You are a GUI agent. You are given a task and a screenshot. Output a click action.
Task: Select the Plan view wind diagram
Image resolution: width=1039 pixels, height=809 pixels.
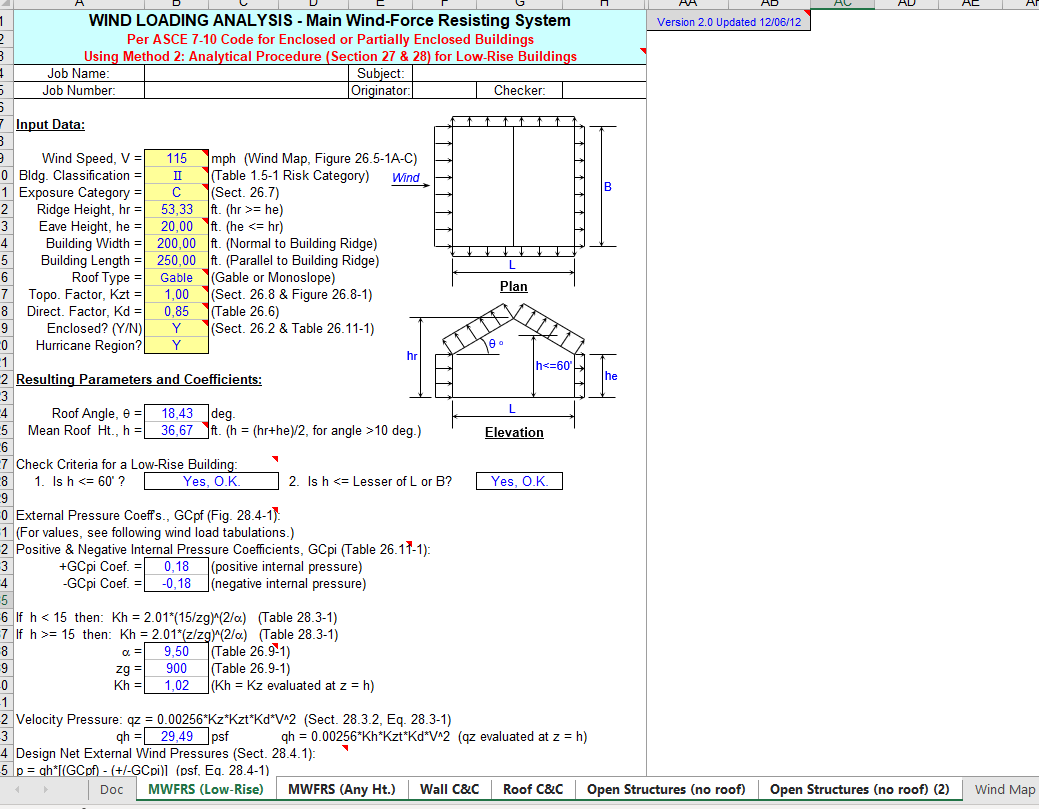pyautogui.click(x=513, y=190)
